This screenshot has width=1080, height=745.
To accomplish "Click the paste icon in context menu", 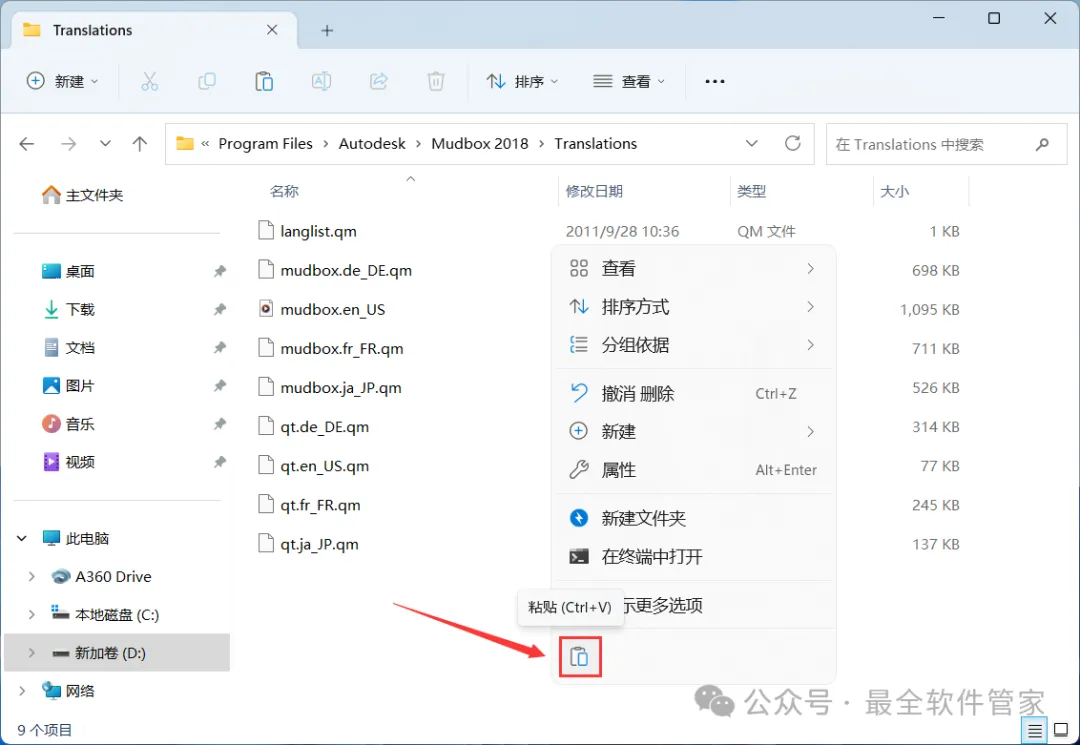I will (x=580, y=657).
